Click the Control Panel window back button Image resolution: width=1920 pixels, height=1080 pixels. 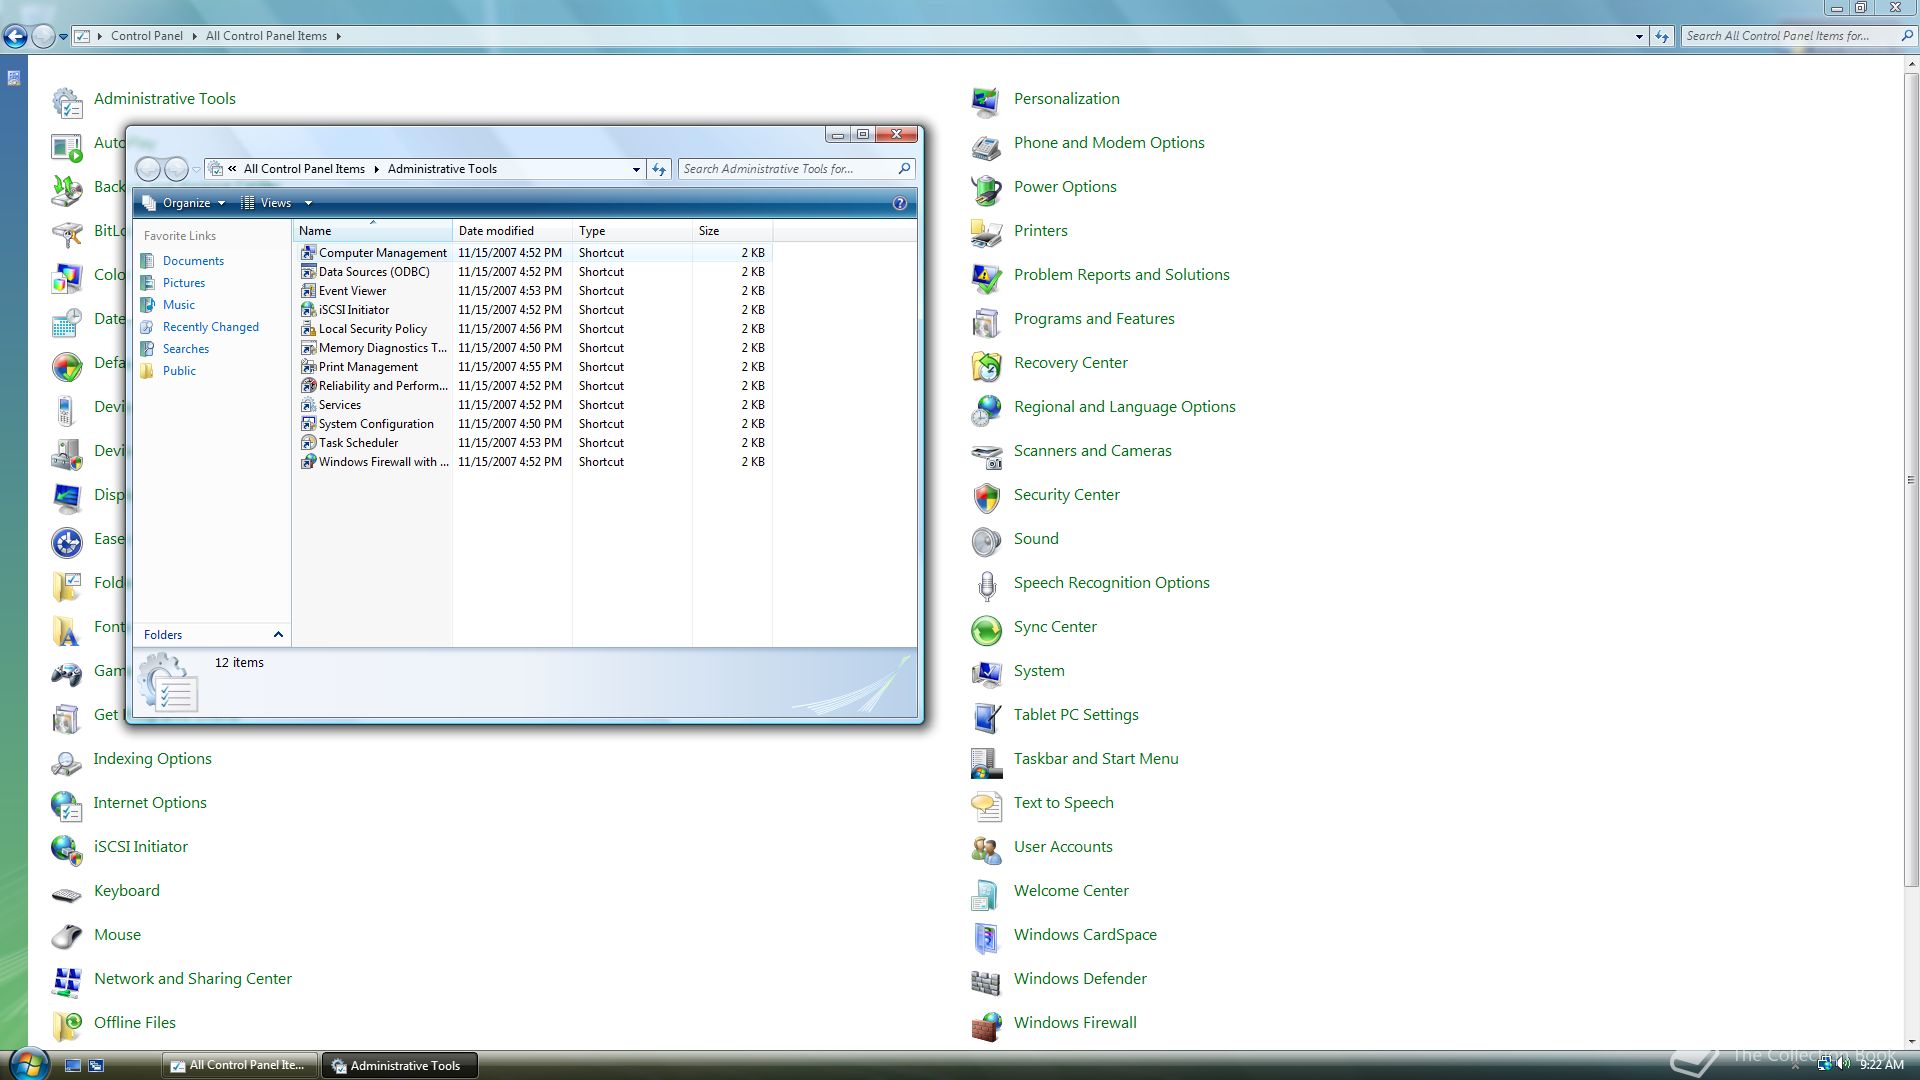point(15,37)
